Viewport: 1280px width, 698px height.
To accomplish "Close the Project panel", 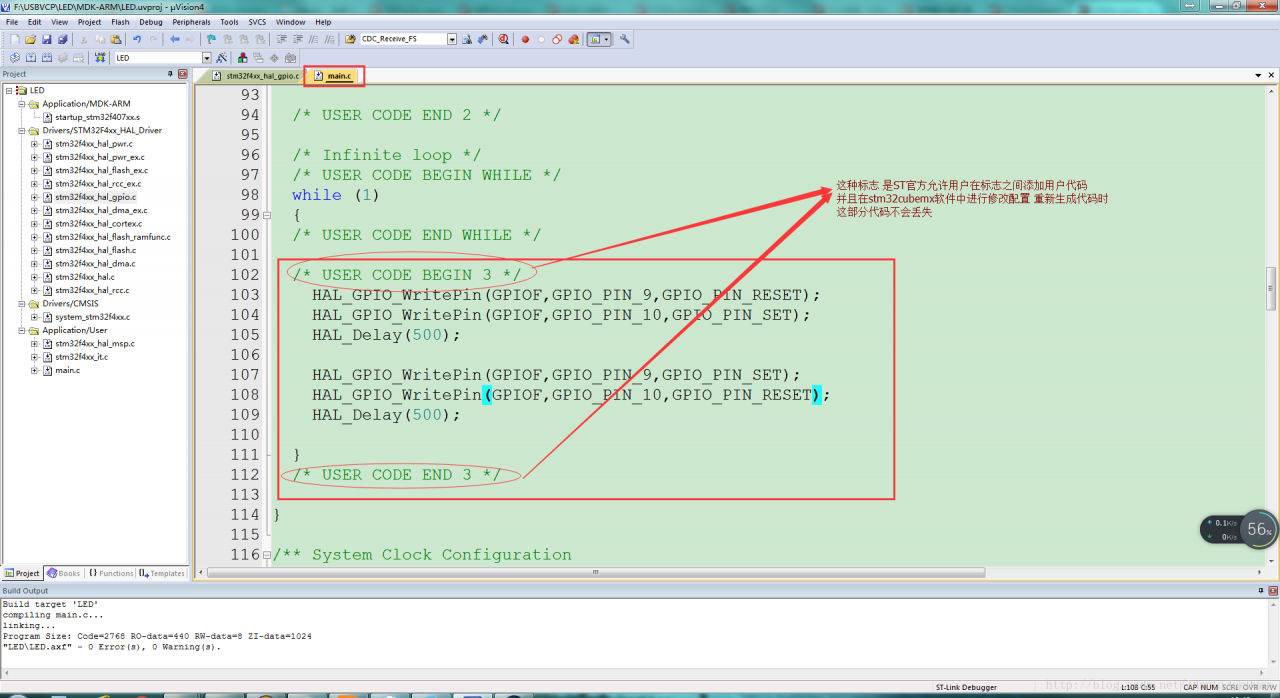I will [183, 74].
